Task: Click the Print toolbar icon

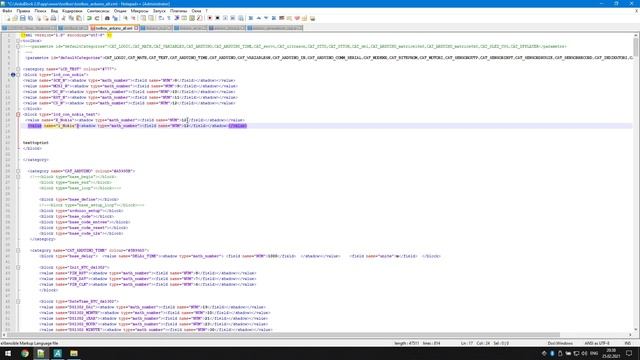Action: [53, 18]
